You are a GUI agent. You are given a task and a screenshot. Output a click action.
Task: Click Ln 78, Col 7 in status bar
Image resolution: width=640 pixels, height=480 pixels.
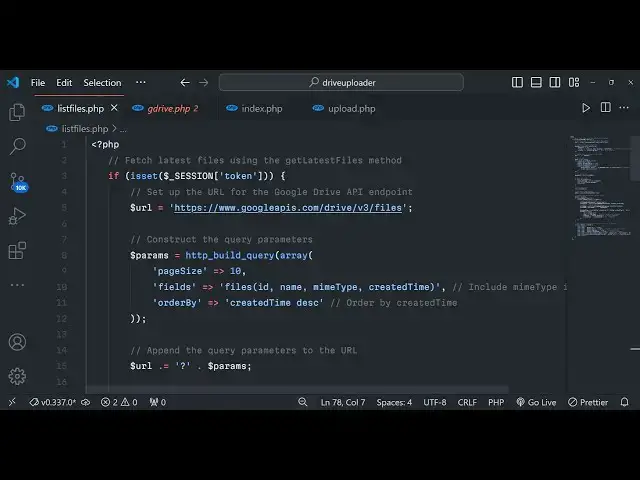343,402
